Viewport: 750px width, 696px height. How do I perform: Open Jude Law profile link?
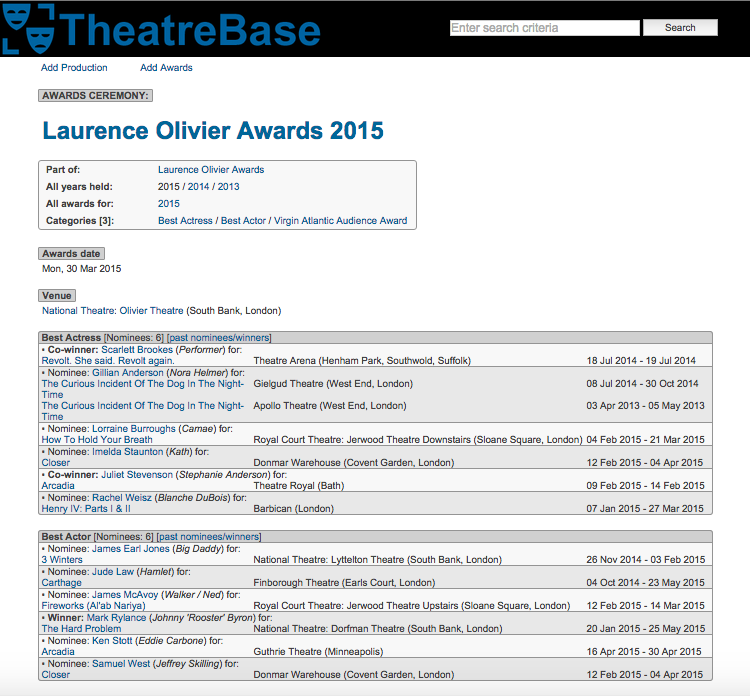(x=113, y=572)
